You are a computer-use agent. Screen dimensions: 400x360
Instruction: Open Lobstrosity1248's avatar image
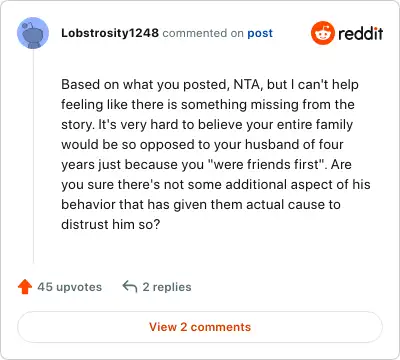[x=33, y=33]
